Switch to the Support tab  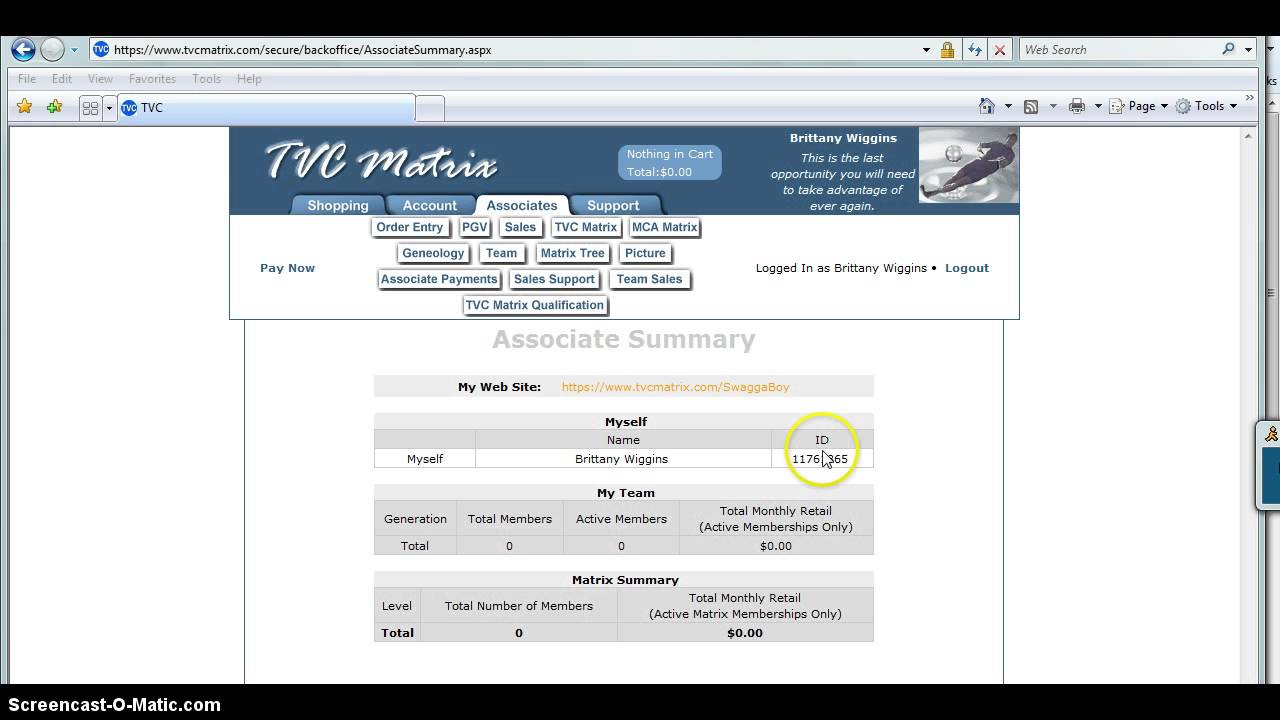coord(613,205)
